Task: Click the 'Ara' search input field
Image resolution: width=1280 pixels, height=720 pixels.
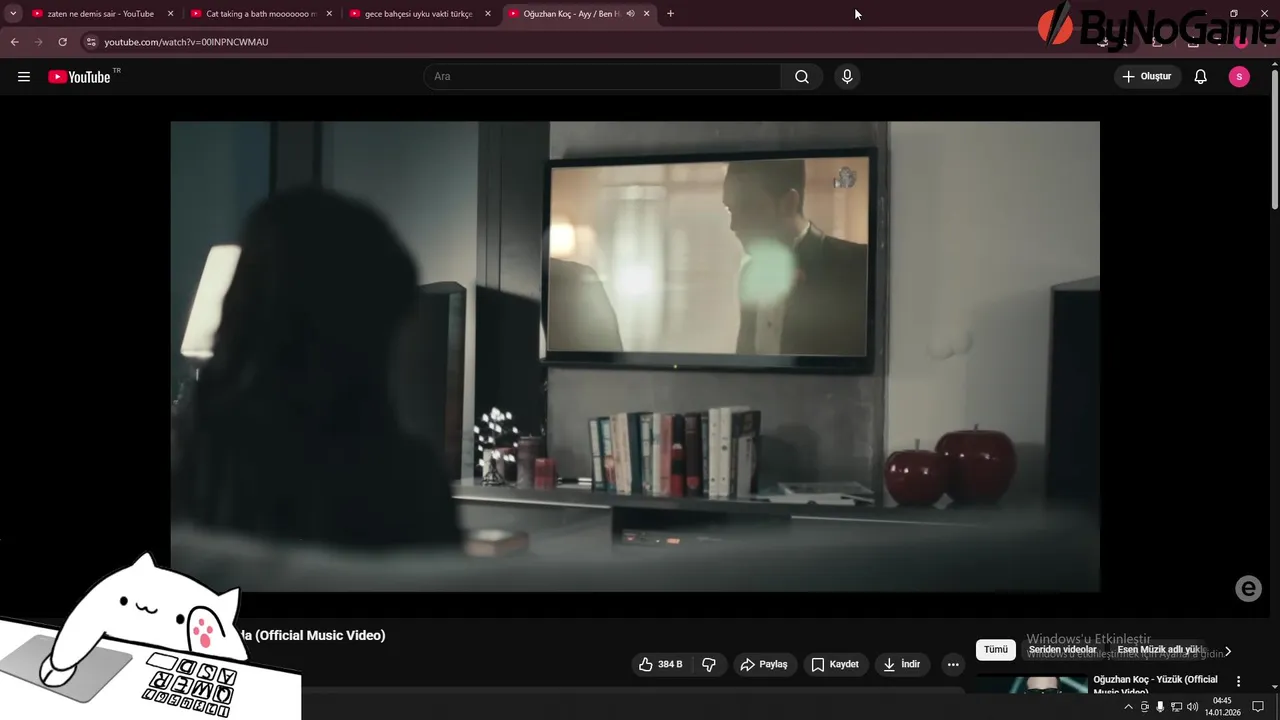Action: 603,77
